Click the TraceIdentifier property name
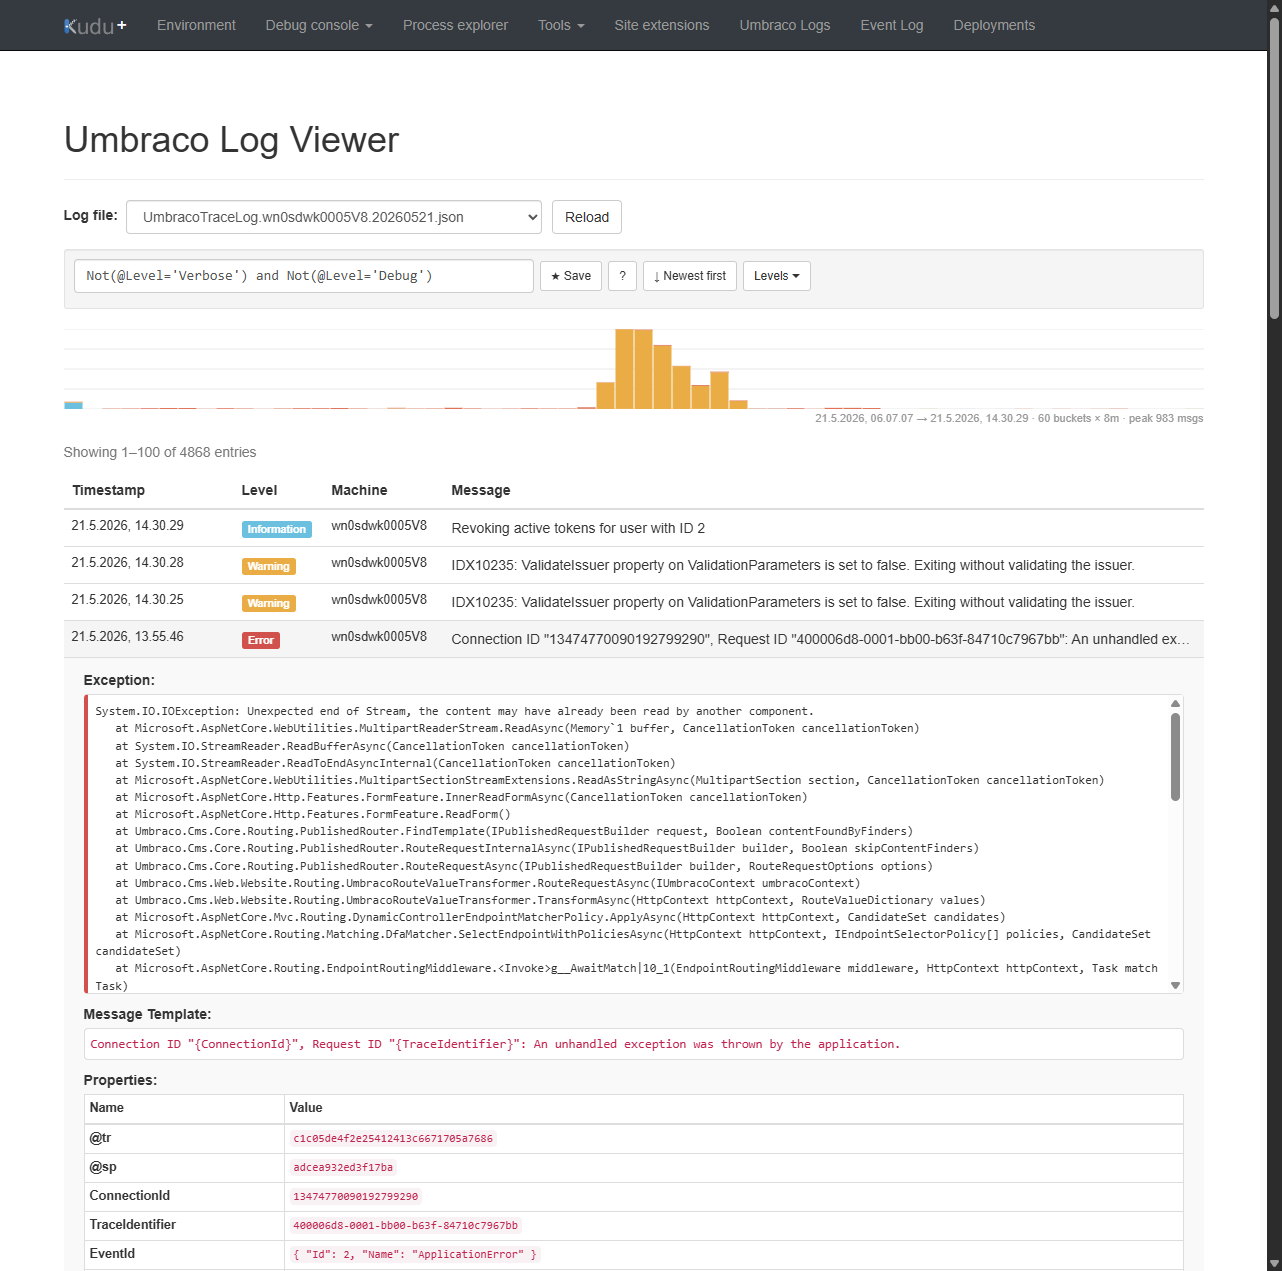 (133, 1224)
